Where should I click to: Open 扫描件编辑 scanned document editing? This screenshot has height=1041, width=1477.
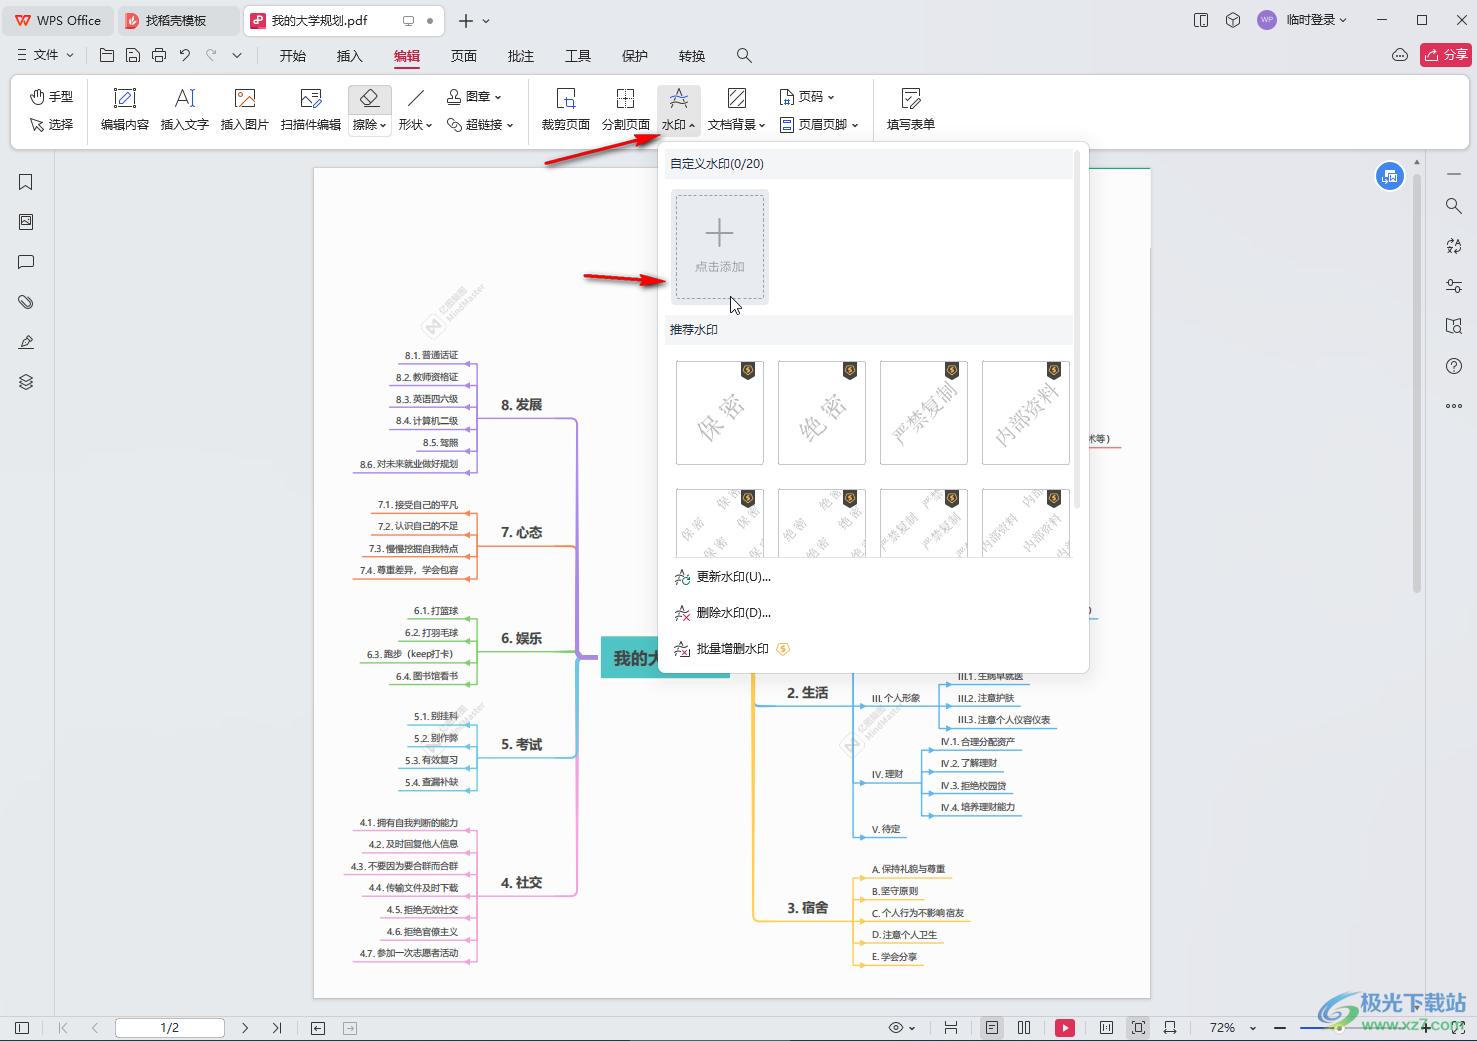click(x=311, y=110)
